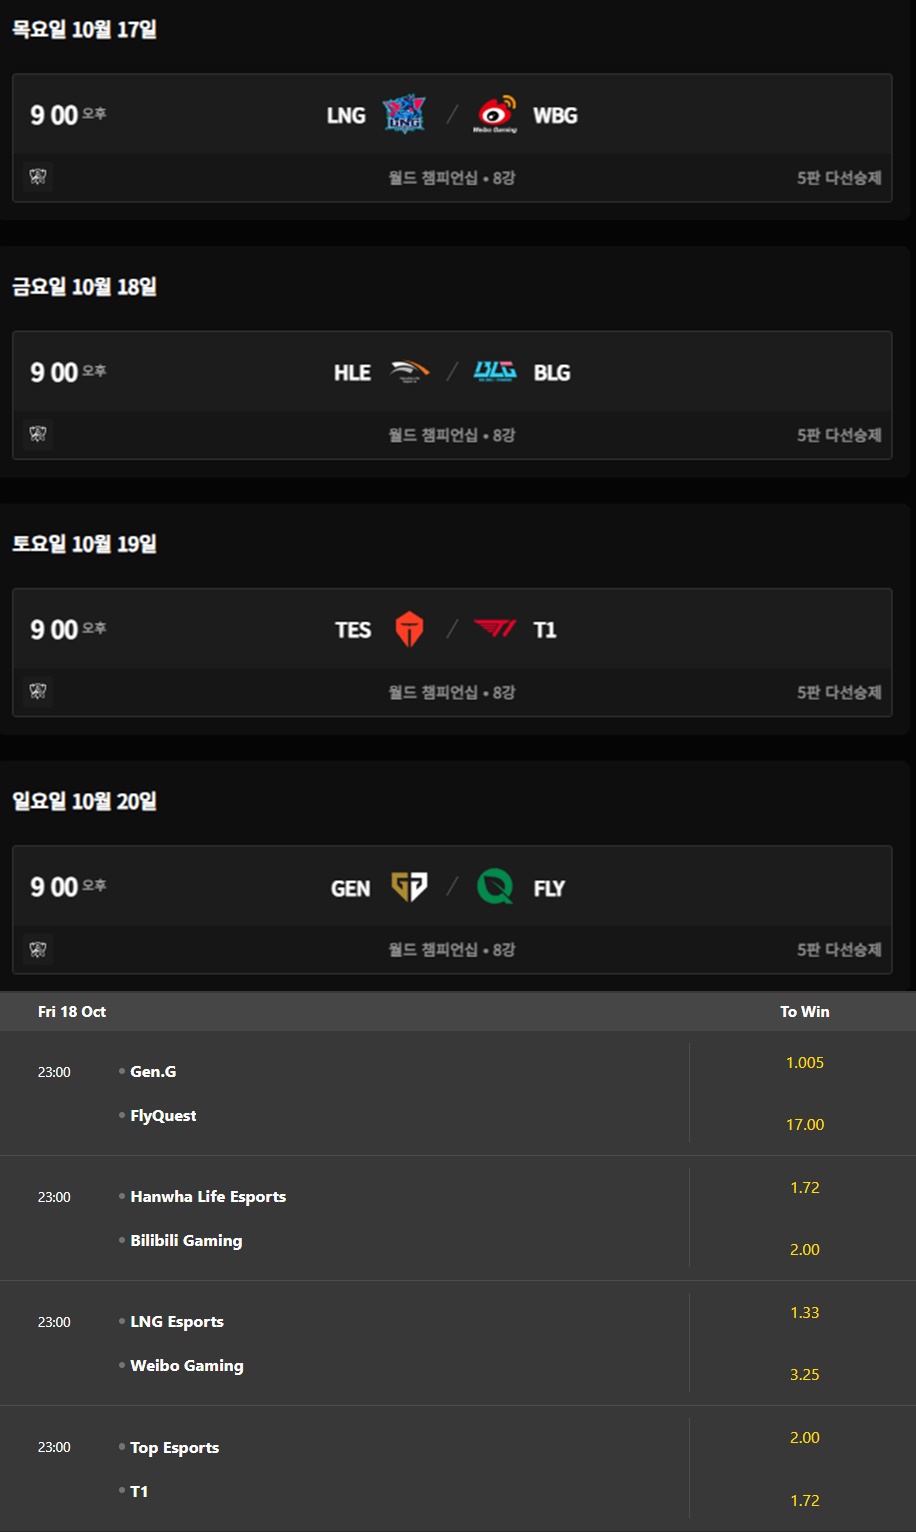Open the Hanwha Life Esports team link
Screen dimensions: 916x1532
click(x=208, y=1196)
